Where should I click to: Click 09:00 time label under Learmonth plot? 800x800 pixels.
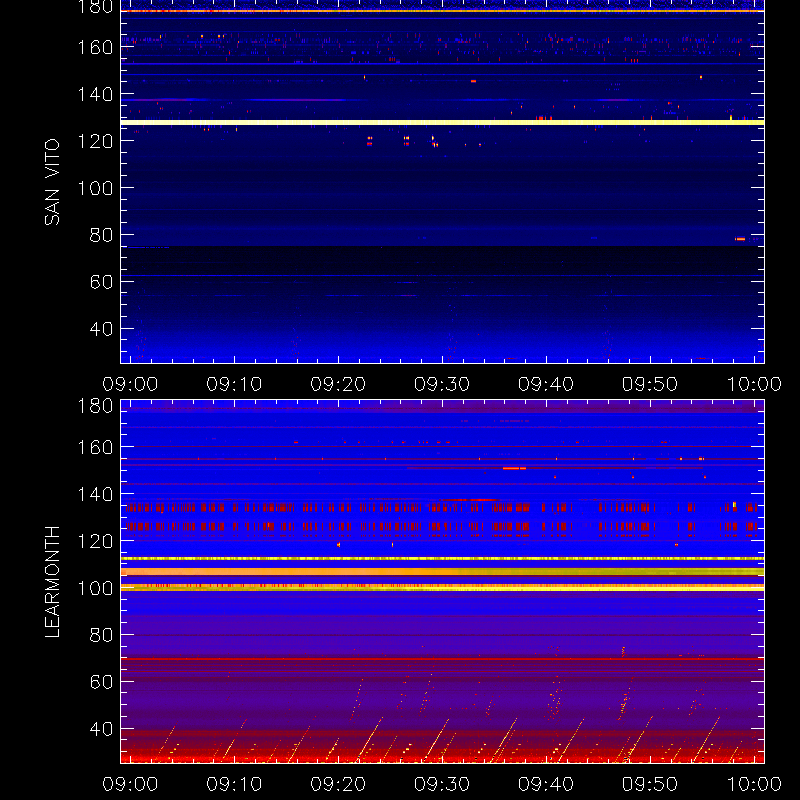pyautogui.click(x=130, y=784)
